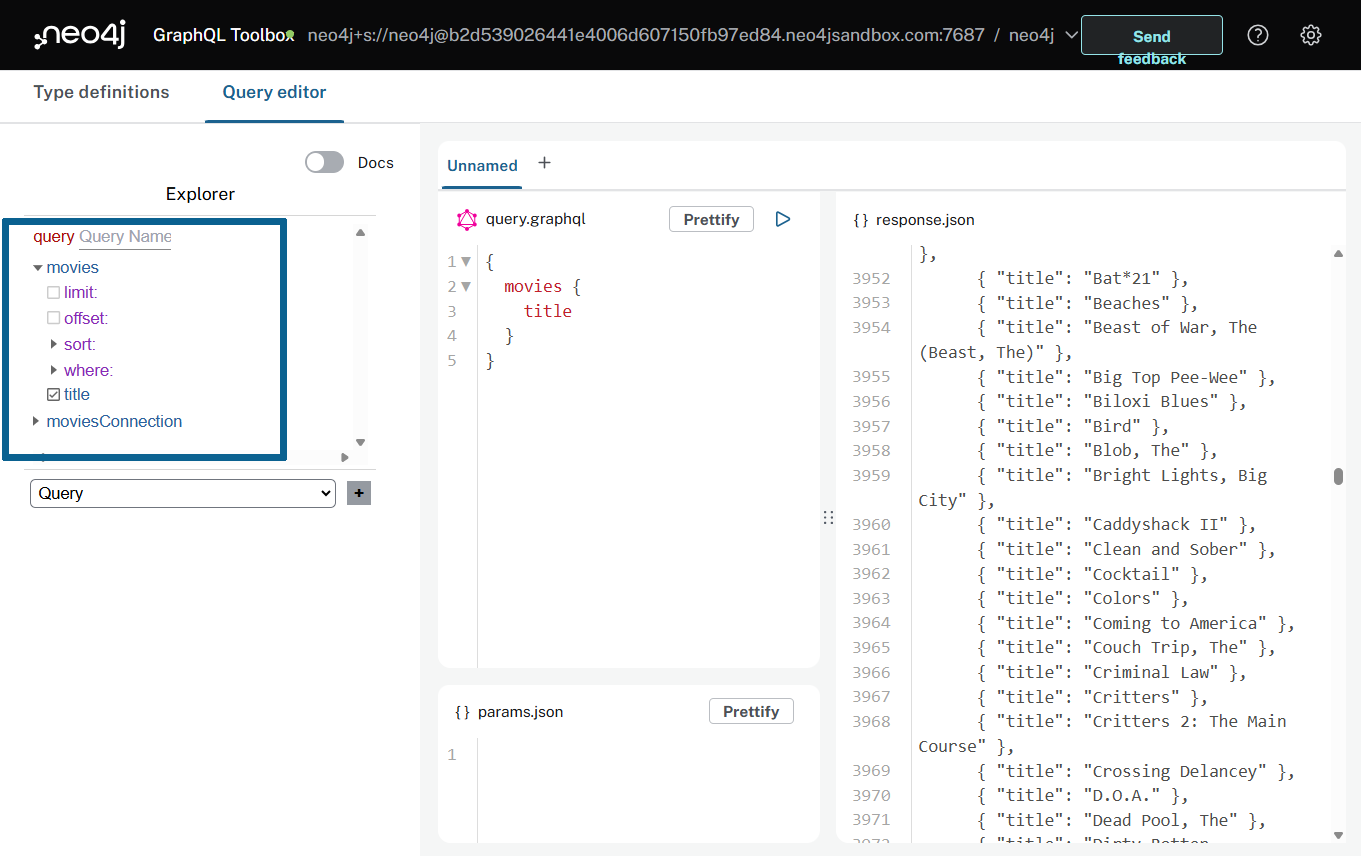Uncheck the title field checkbox
The width and height of the screenshot is (1361, 856).
click(x=54, y=395)
